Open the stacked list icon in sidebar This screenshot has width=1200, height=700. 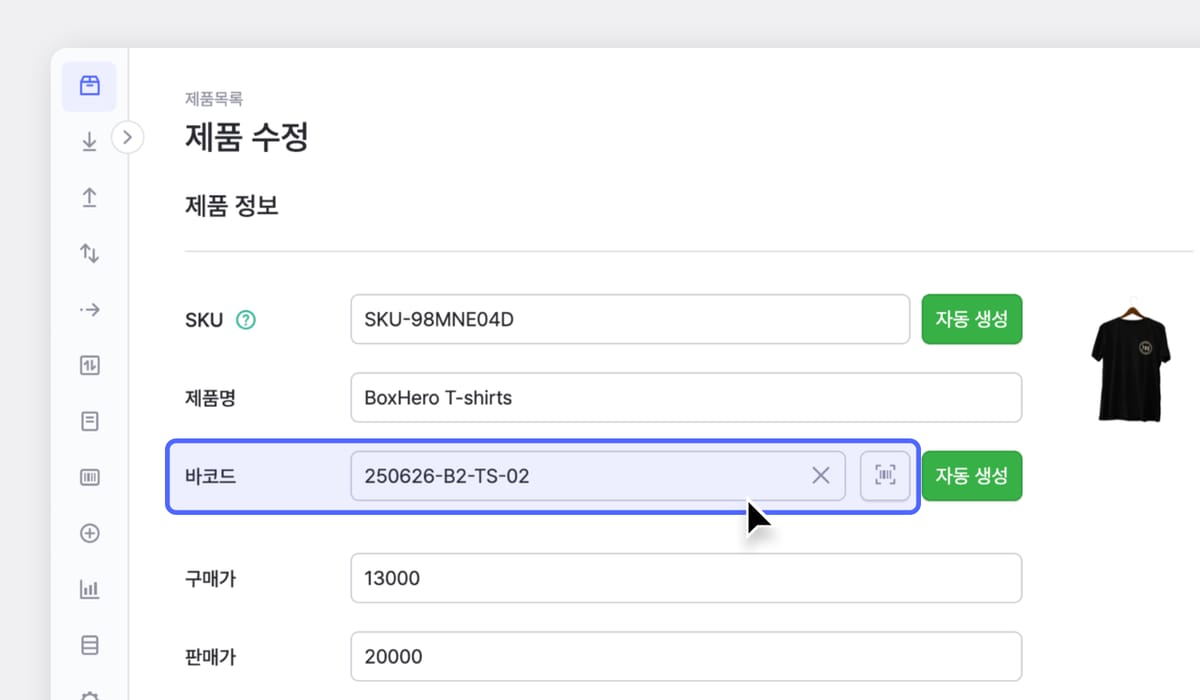[x=89, y=646]
